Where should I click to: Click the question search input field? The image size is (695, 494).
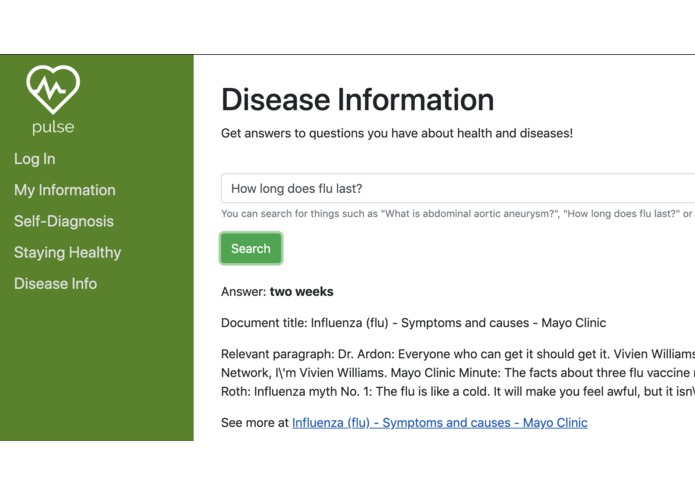click(x=458, y=188)
